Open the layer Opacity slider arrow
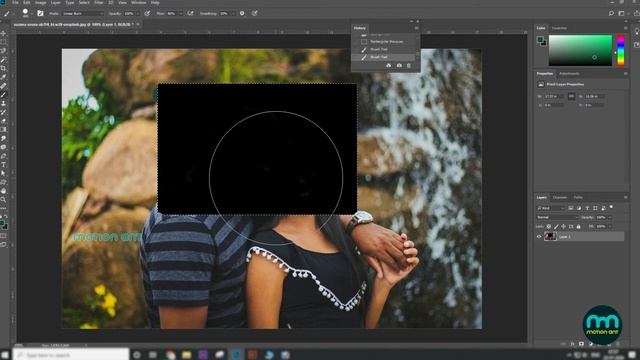Image resolution: width=640 pixels, height=360 pixels. 609,217
